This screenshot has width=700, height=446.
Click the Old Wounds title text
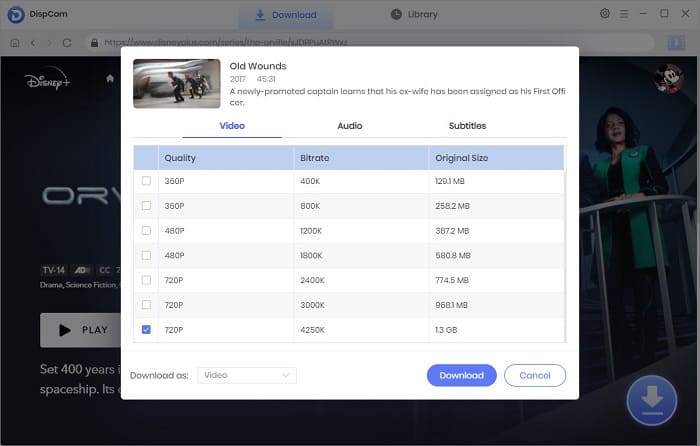258,66
